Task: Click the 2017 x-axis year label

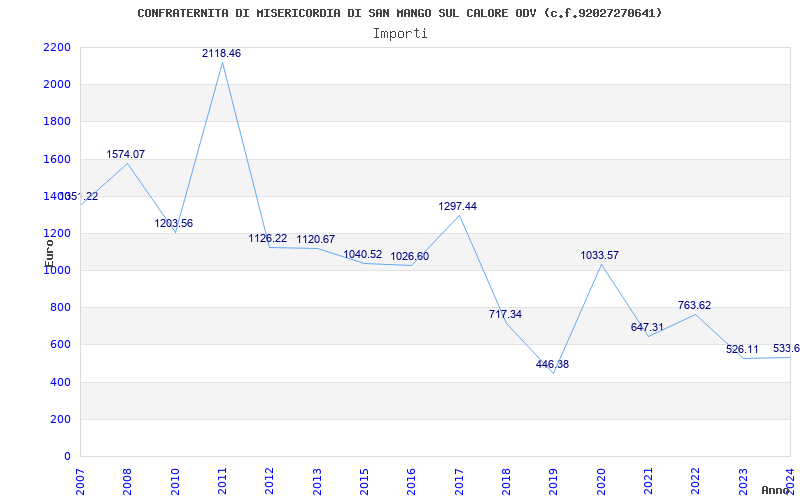Action: 459,482
